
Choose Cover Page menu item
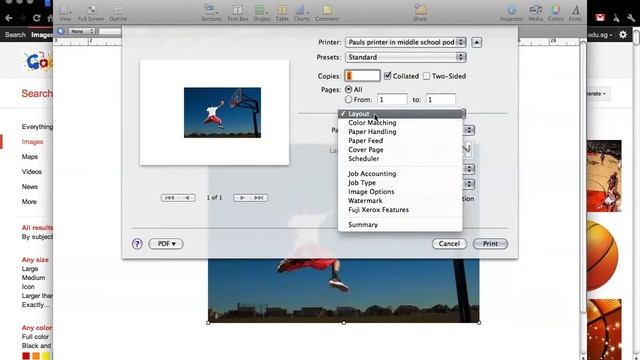[400, 150]
